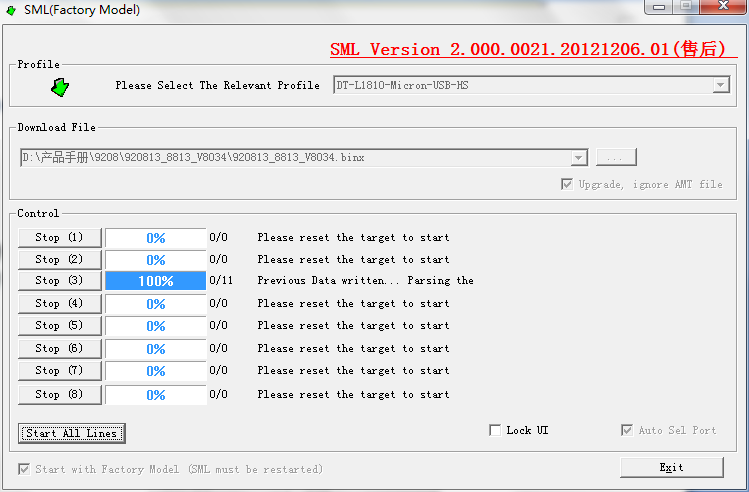The width and height of the screenshot is (749, 492).
Task: Click the Stop (6) button
Action: click(x=60, y=348)
